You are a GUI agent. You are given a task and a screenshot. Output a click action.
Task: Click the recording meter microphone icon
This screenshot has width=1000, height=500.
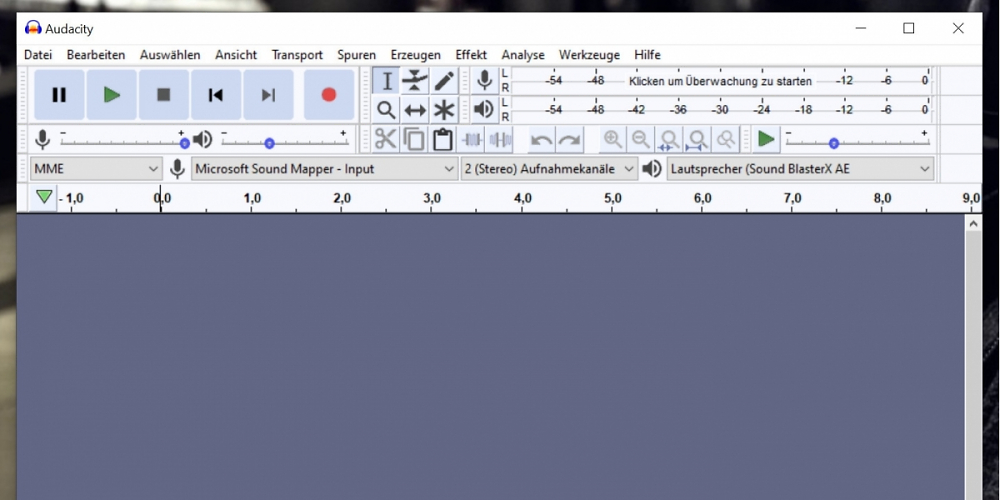[x=485, y=81]
